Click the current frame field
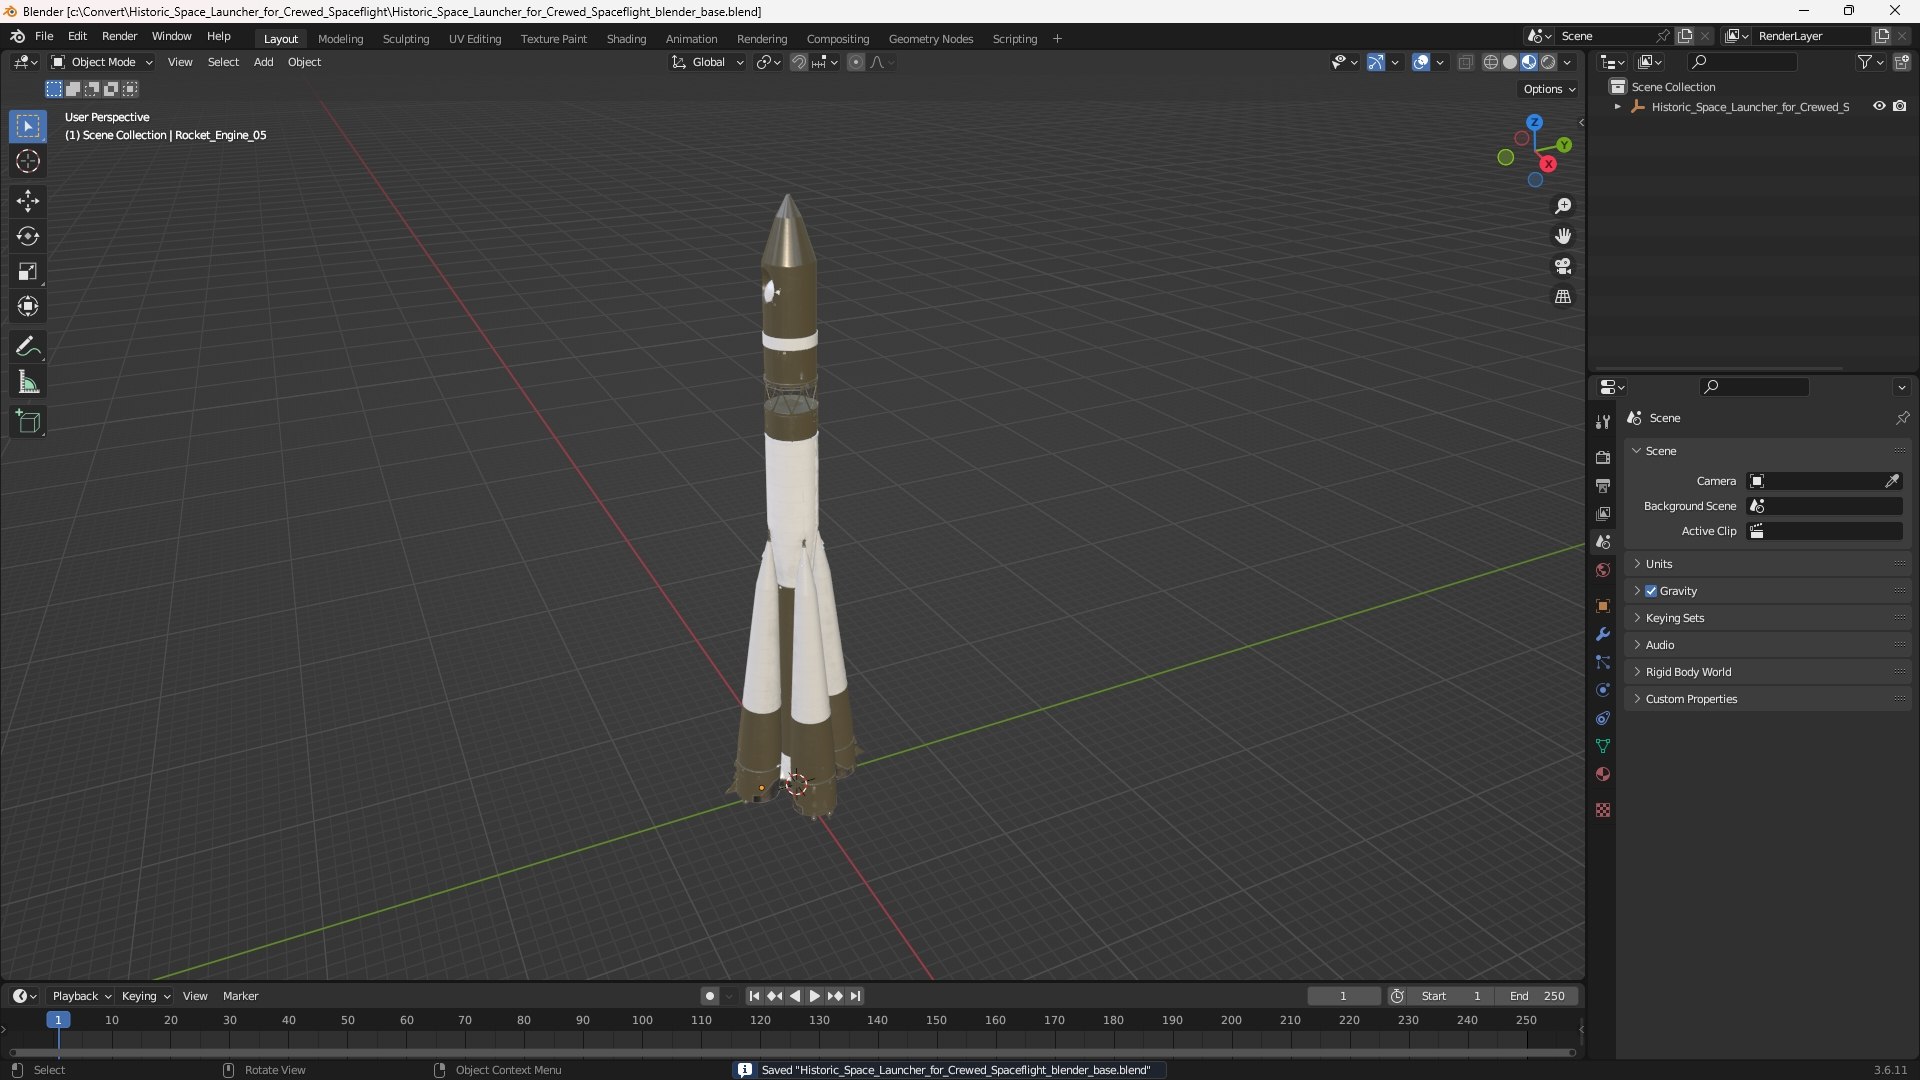The image size is (1920, 1080). pos(1343,996)
